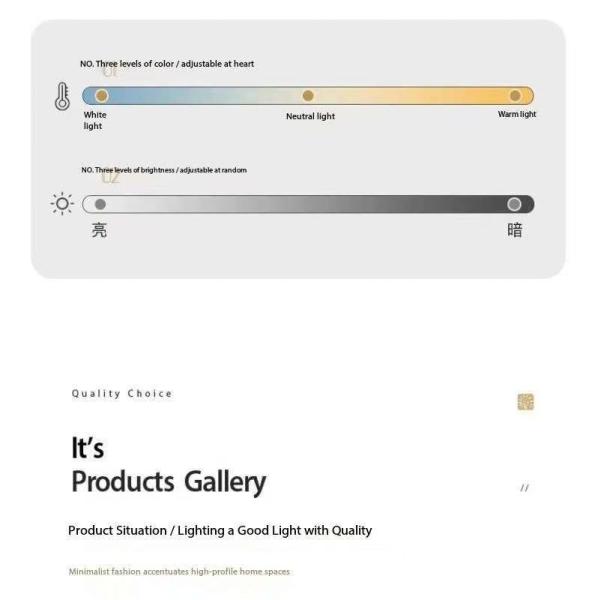
Task: Select the Warm light point on slider
Action: (x=515, y=96)
